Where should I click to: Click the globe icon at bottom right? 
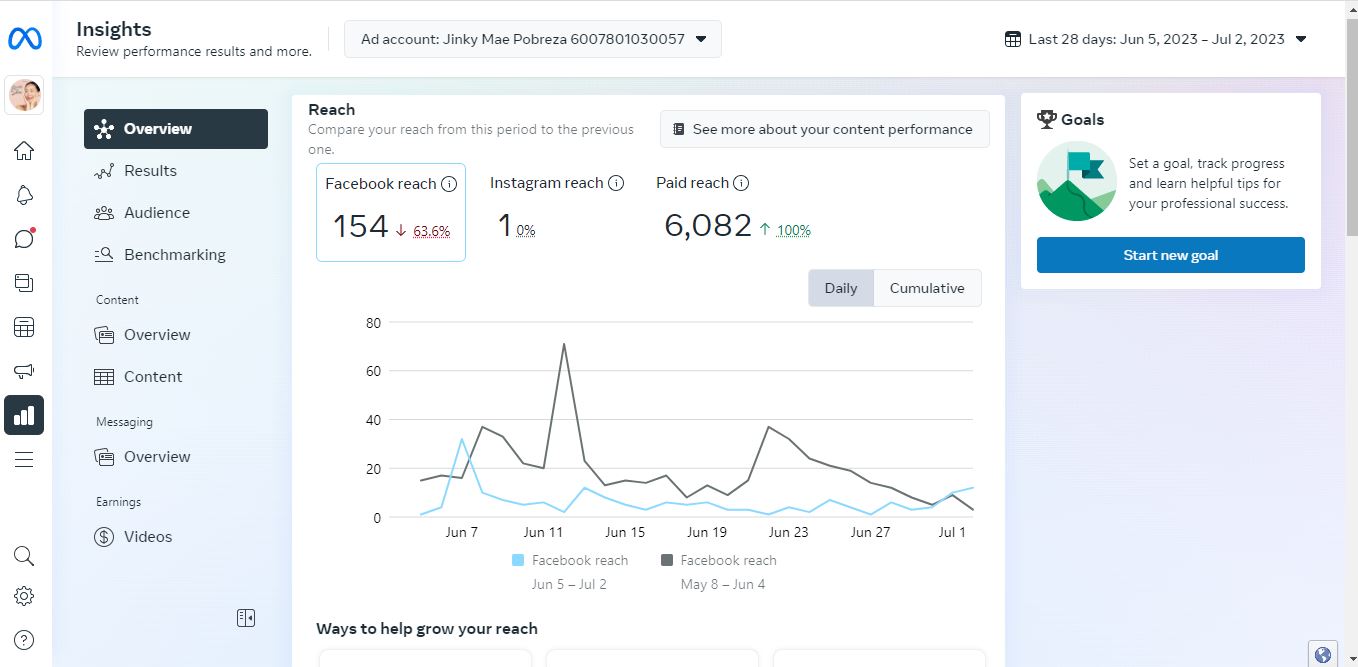coord(1322,655)
